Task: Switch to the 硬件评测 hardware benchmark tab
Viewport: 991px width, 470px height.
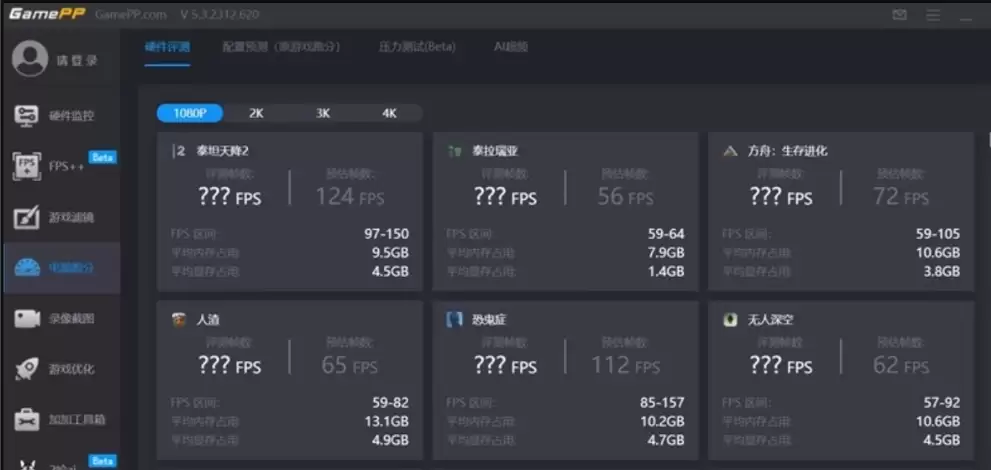Action: (167, 47)
